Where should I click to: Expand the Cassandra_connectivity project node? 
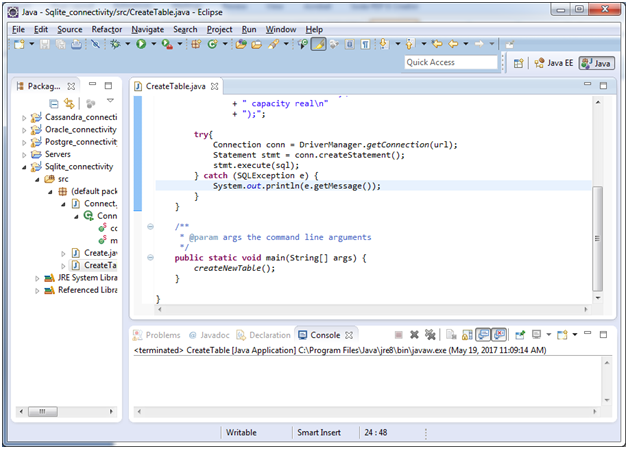[24, 118]
